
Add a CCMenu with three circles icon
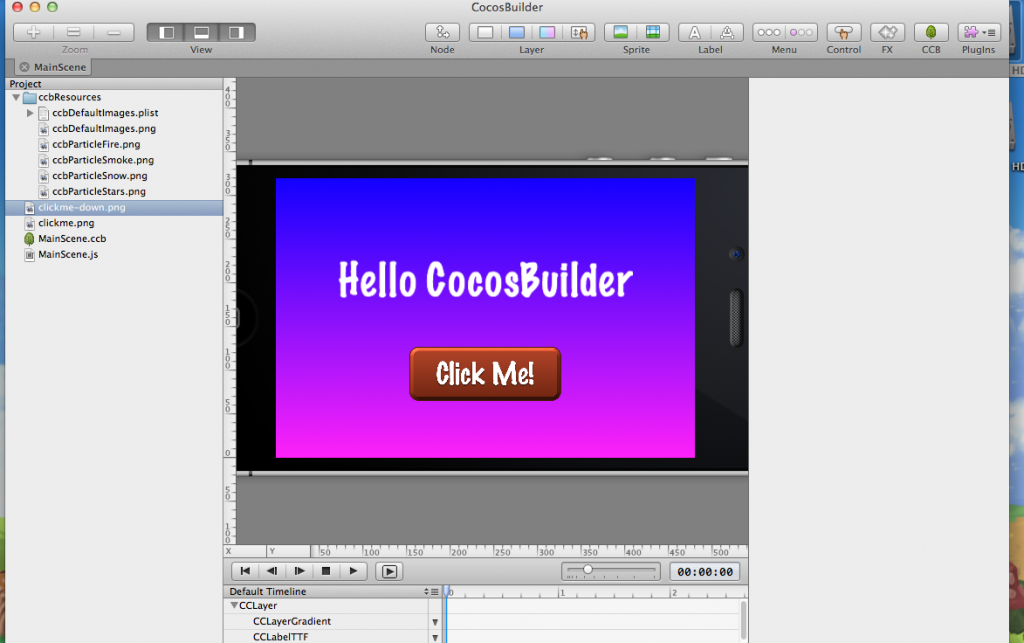pyautogui.click(x=769, y=32)
